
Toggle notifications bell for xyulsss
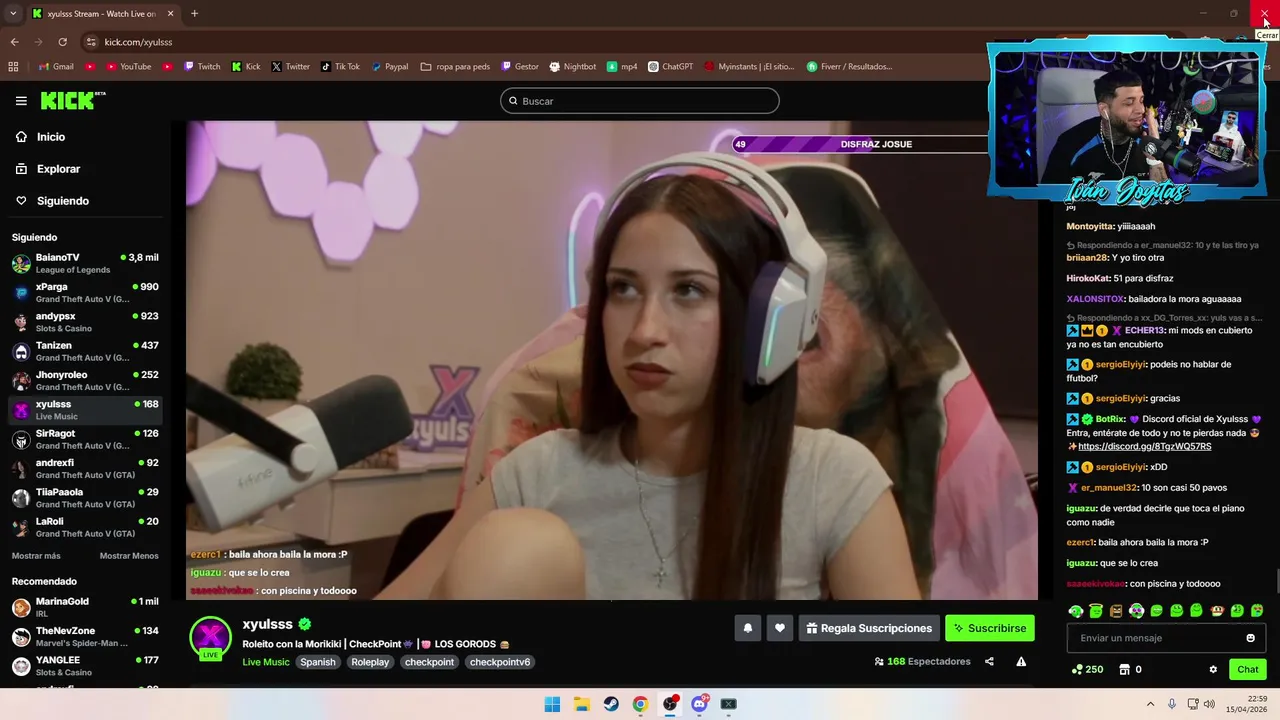pos(747,628)
